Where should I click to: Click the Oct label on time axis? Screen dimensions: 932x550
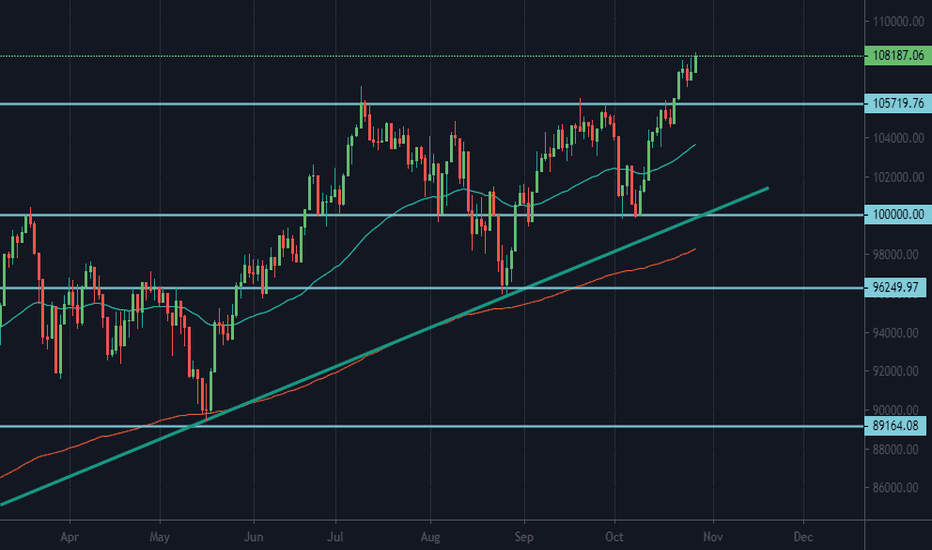pyautogui.click(x=614, y=537)
